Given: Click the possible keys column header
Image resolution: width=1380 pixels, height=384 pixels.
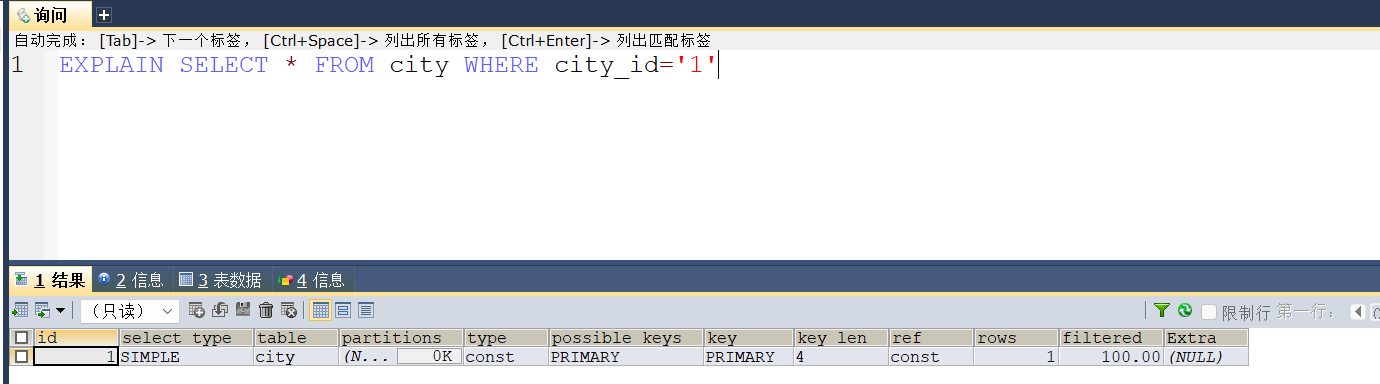Looking at the screenshot, I should [x=626, y=338].
